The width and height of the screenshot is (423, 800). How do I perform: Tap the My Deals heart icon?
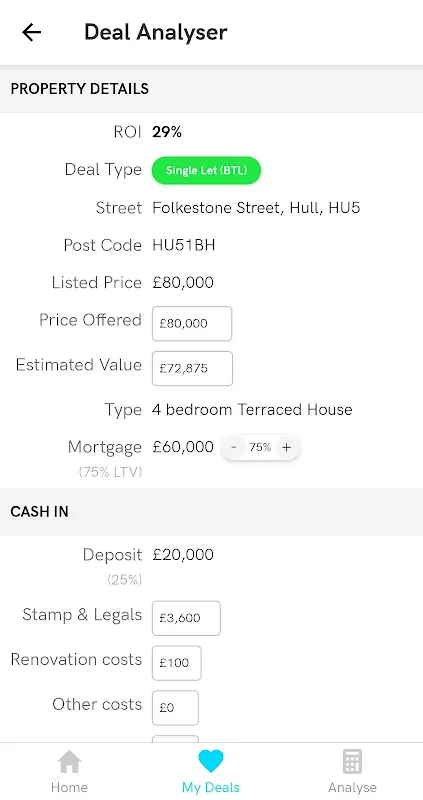[x=211, y=762]
